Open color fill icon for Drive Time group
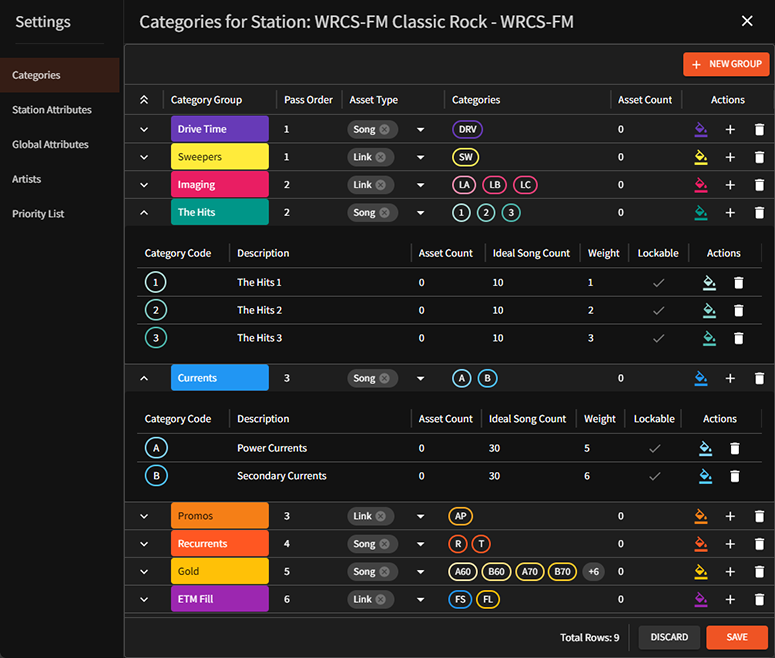775x658 pixels. (x=700, y=130)
